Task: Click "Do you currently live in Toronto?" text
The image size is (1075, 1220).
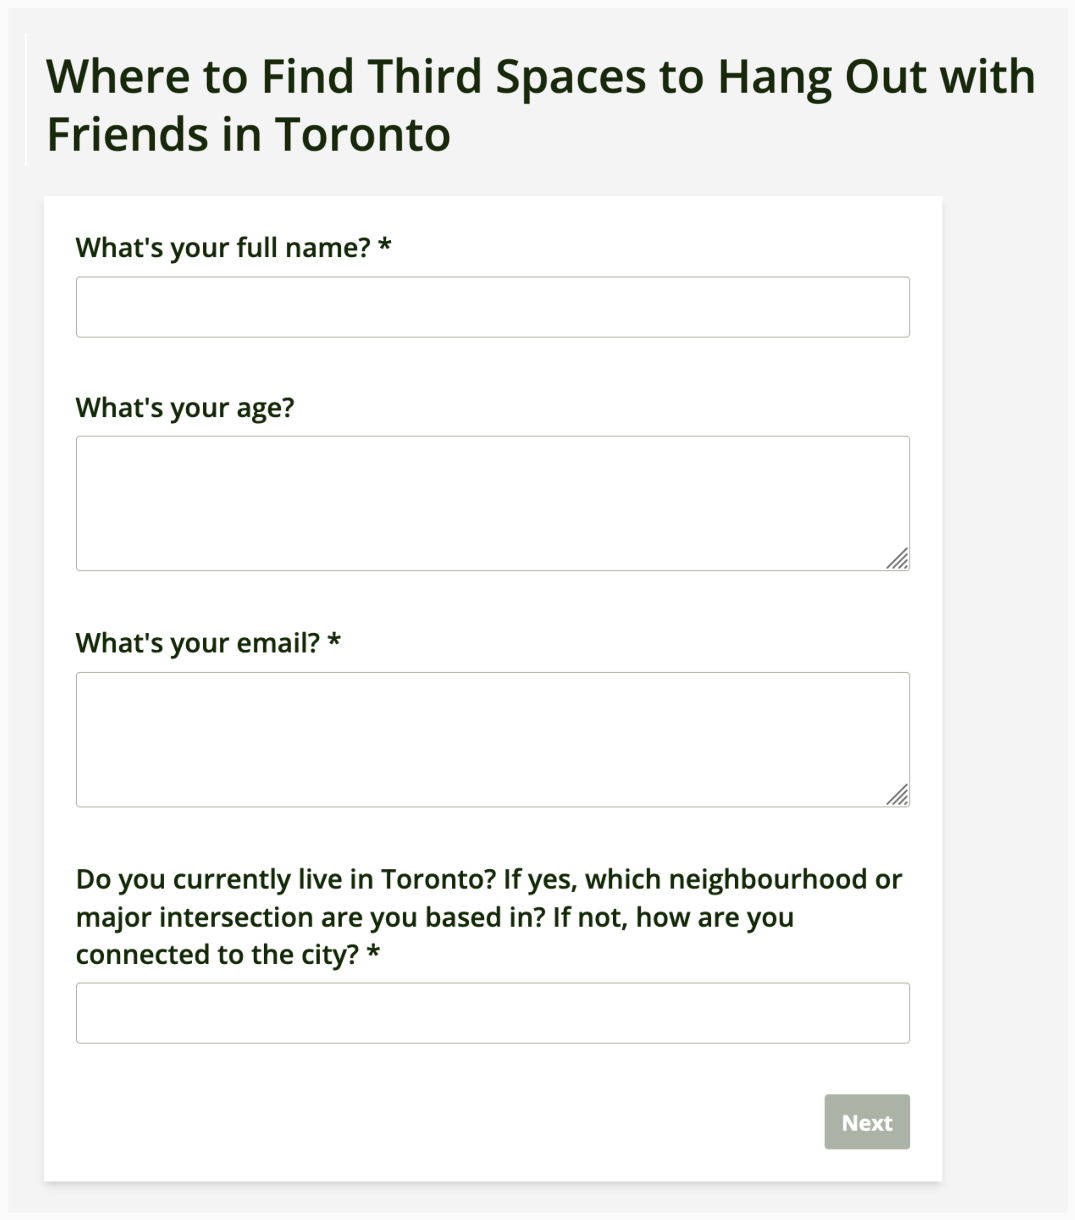Action: pos(286,880)
